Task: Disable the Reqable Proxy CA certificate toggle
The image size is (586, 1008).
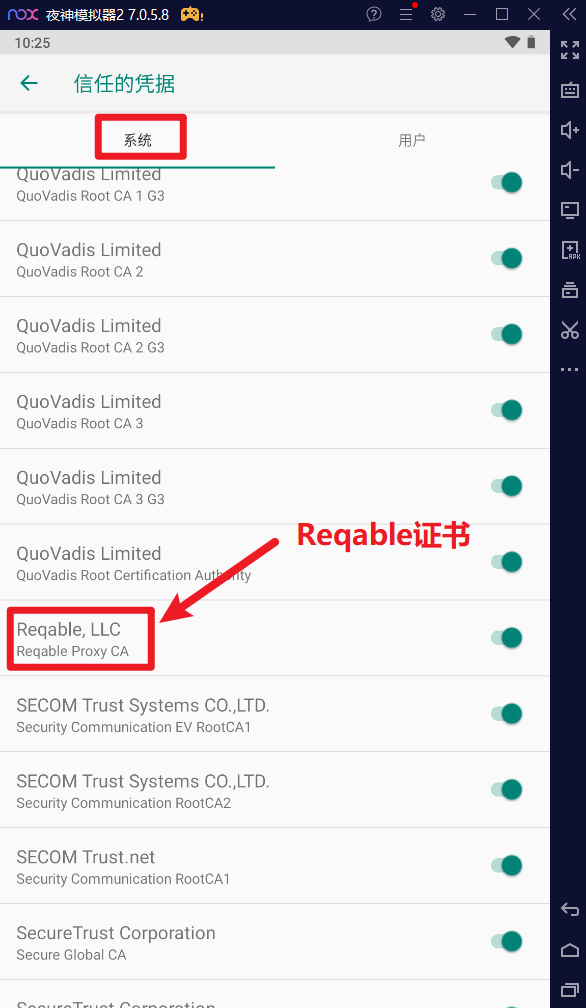Action: [x=507, y=638]
